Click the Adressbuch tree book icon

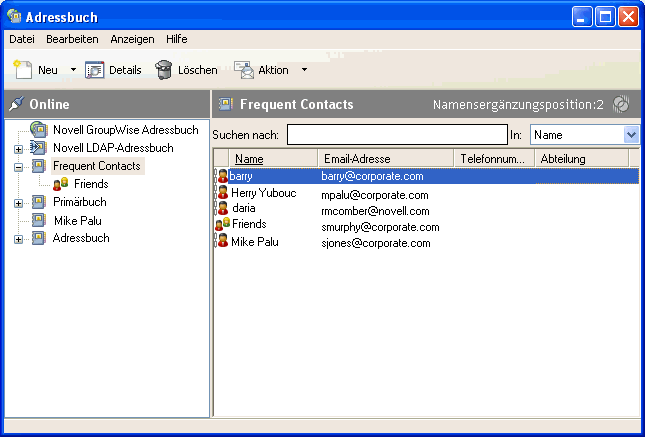39,238
